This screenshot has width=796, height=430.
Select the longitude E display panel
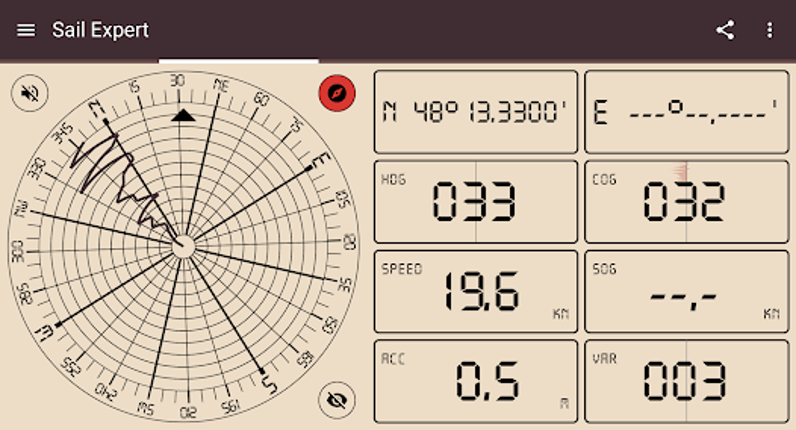coord(686,112)
